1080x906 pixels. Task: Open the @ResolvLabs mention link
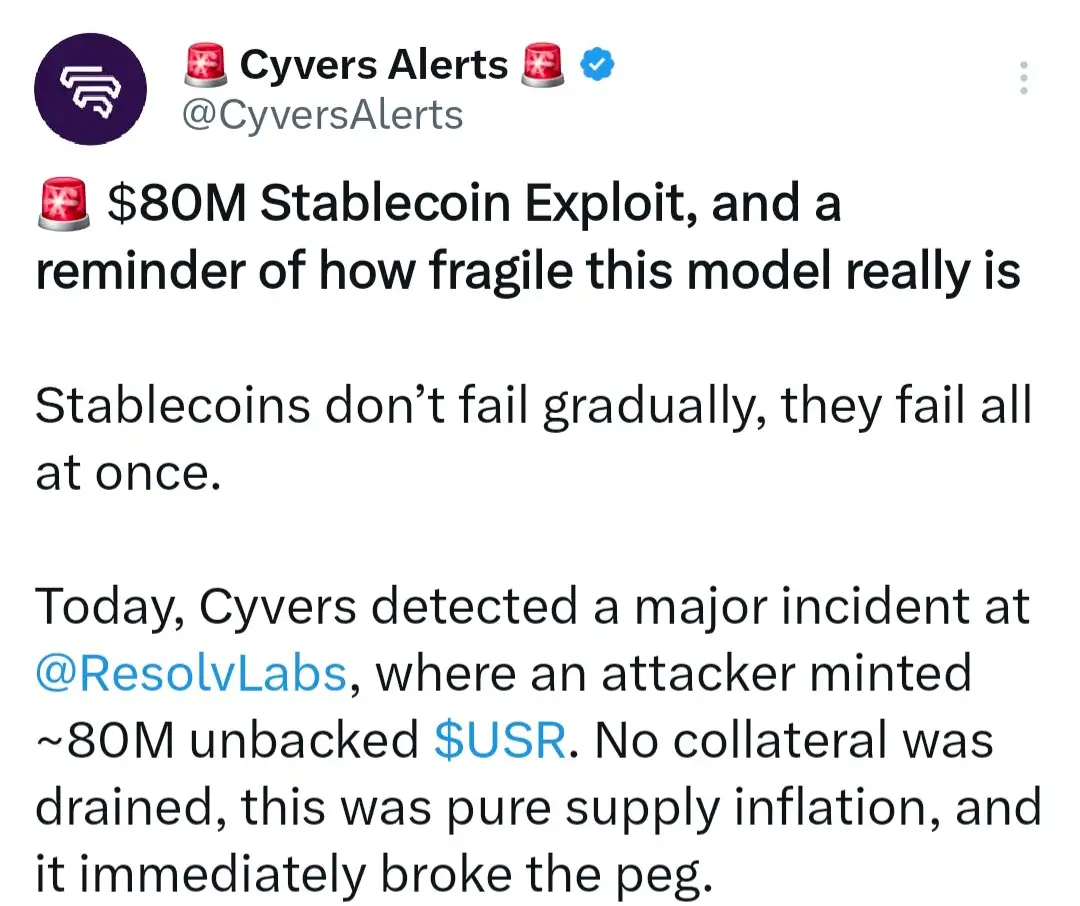pyautogui.click(x=191, y=673)
